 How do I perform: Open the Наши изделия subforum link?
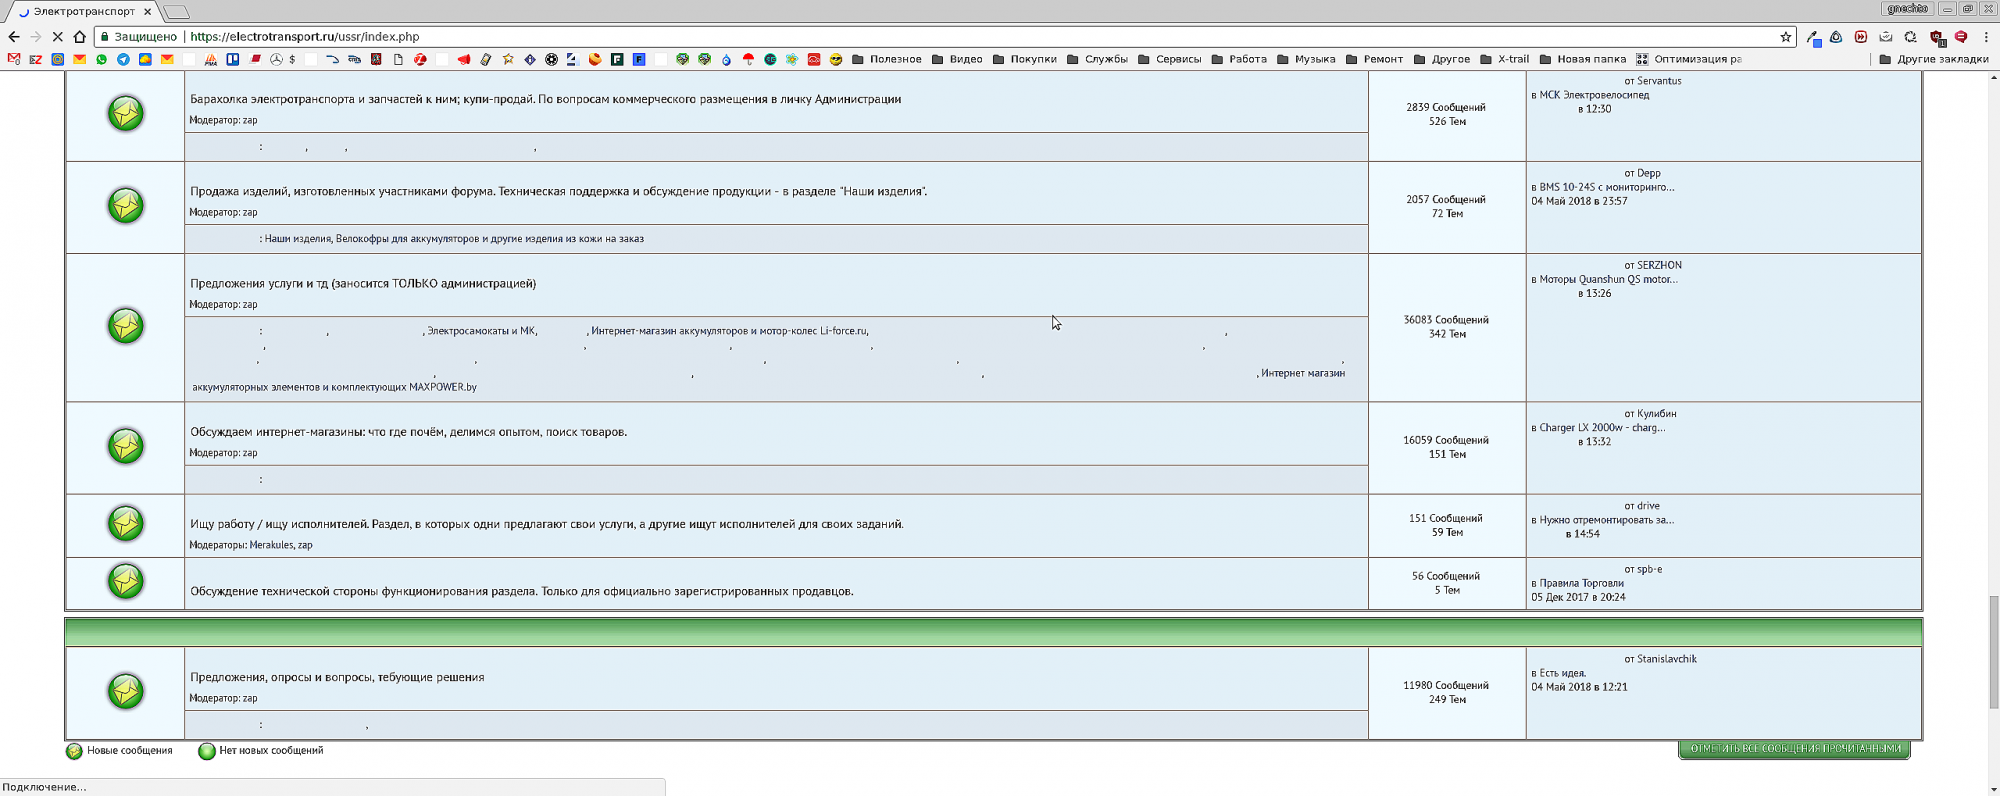pos(298,239)
